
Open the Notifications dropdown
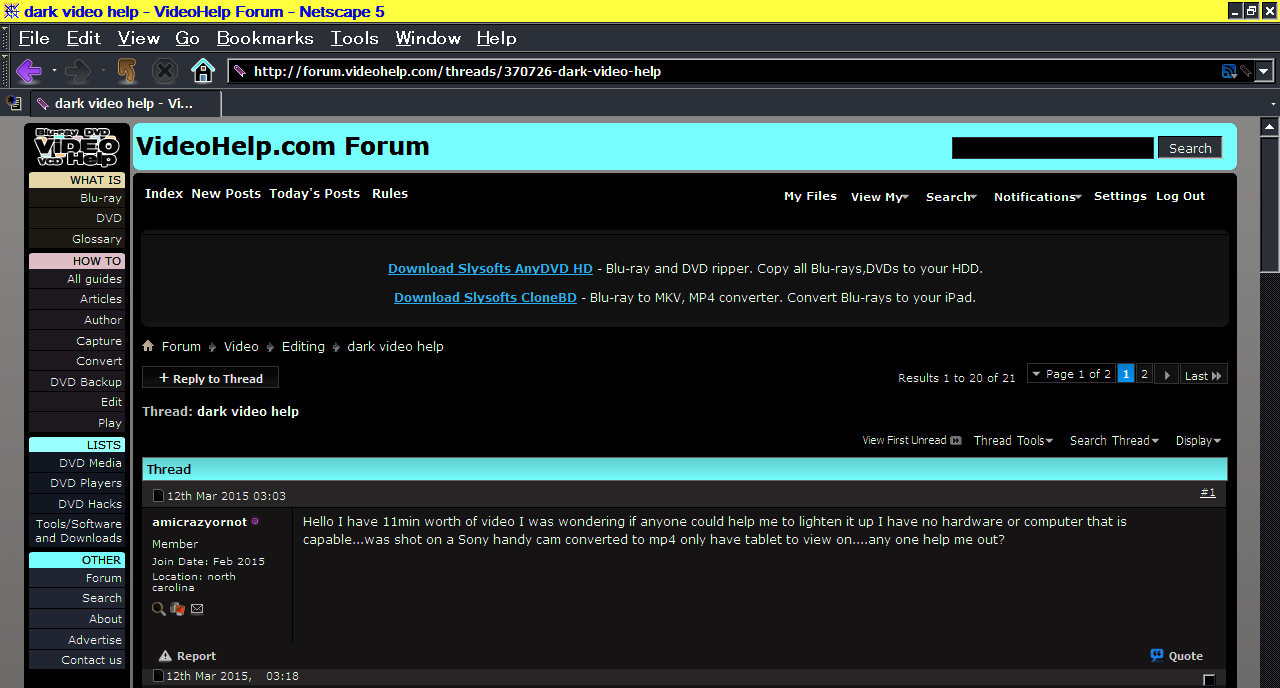[x=1038, y=197]
